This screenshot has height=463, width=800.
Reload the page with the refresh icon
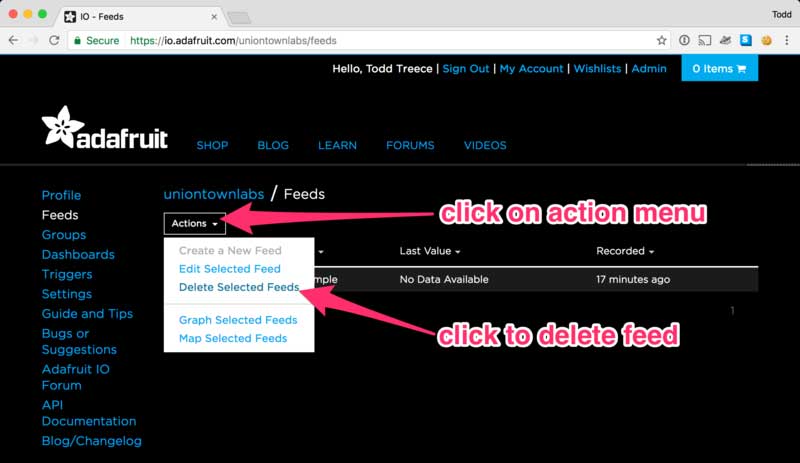point(55,41)
